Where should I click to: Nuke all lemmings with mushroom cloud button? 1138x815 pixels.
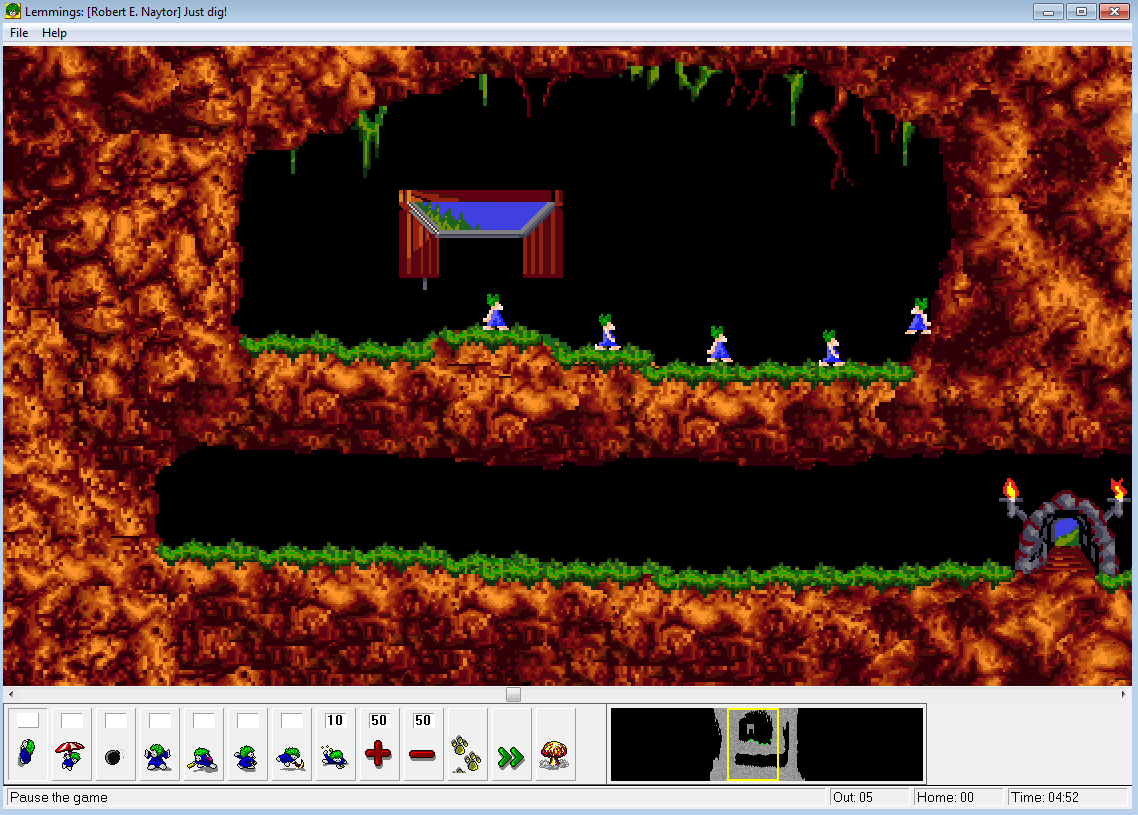point(555,745)
